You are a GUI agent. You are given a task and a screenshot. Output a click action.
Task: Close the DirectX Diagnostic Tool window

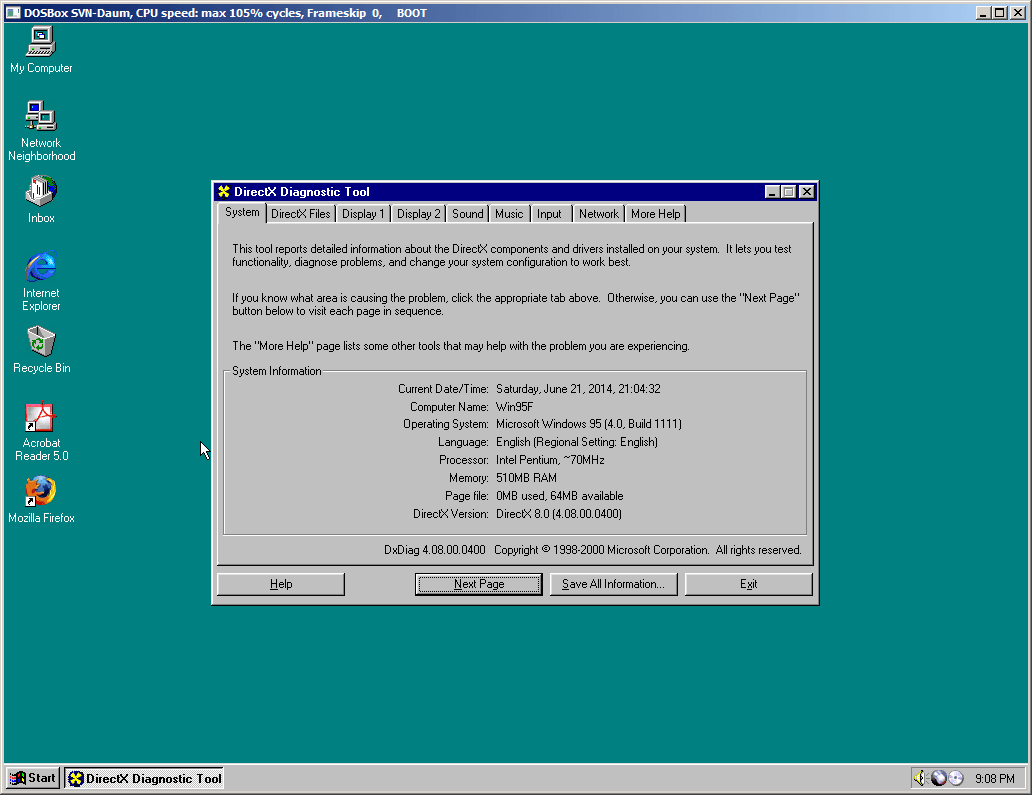pyautogui.click(x=807, y=192)
